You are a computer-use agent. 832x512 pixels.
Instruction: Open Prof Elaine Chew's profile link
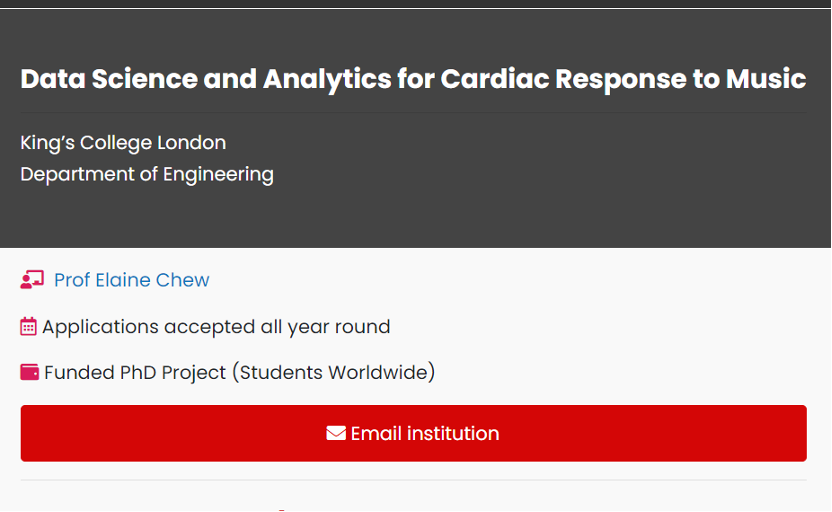coord(131,280)
